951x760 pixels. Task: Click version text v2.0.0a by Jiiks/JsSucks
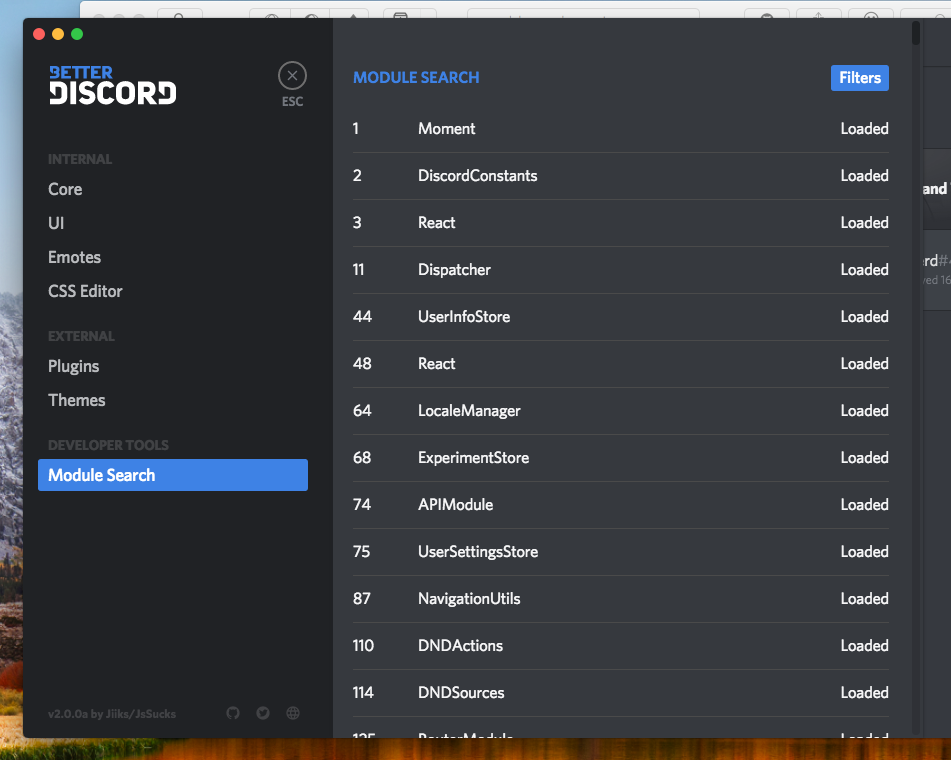click(112, 714)
